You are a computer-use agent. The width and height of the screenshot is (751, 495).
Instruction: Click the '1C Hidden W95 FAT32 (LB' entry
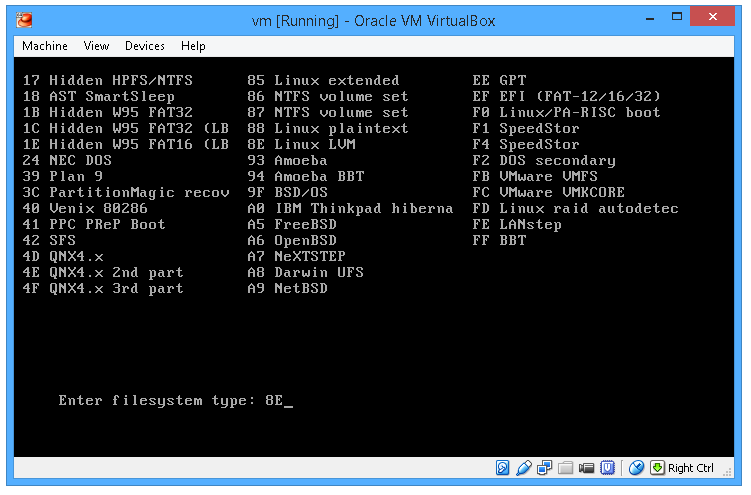point(126,128)
